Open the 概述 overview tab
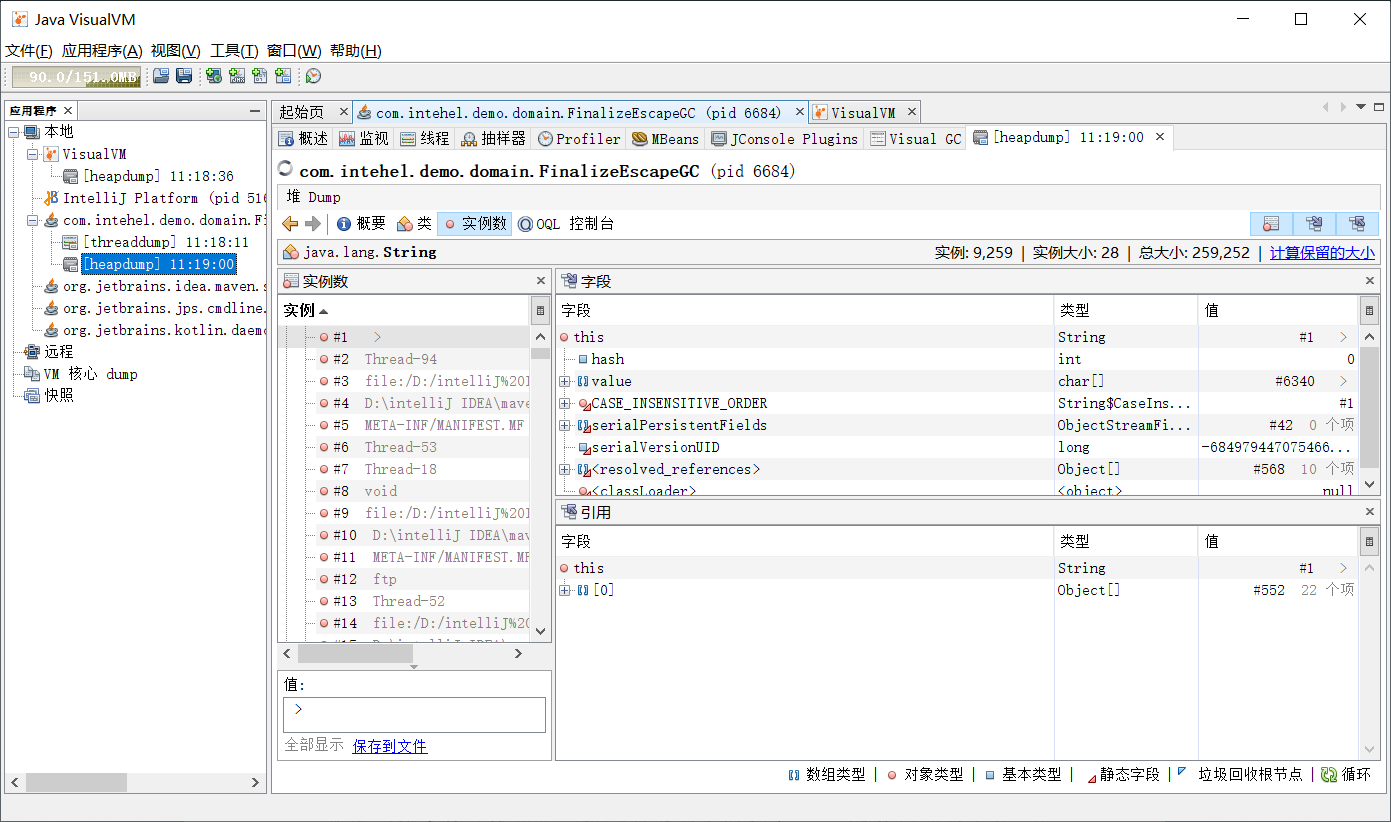The width and height of the screenshot is (1391, 822). tap(303, 139)
